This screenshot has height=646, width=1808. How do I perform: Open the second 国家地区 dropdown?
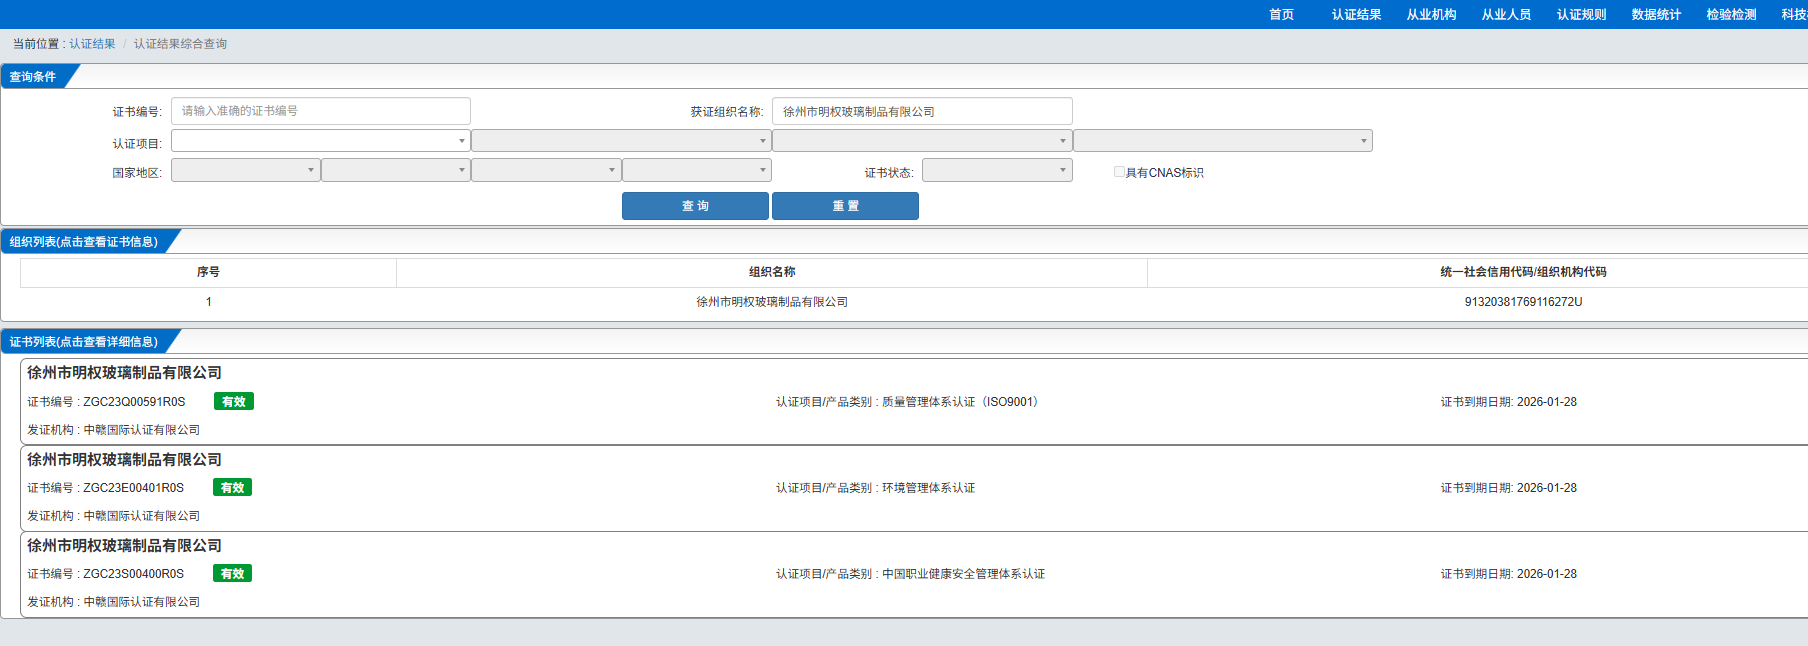(396, 170)
